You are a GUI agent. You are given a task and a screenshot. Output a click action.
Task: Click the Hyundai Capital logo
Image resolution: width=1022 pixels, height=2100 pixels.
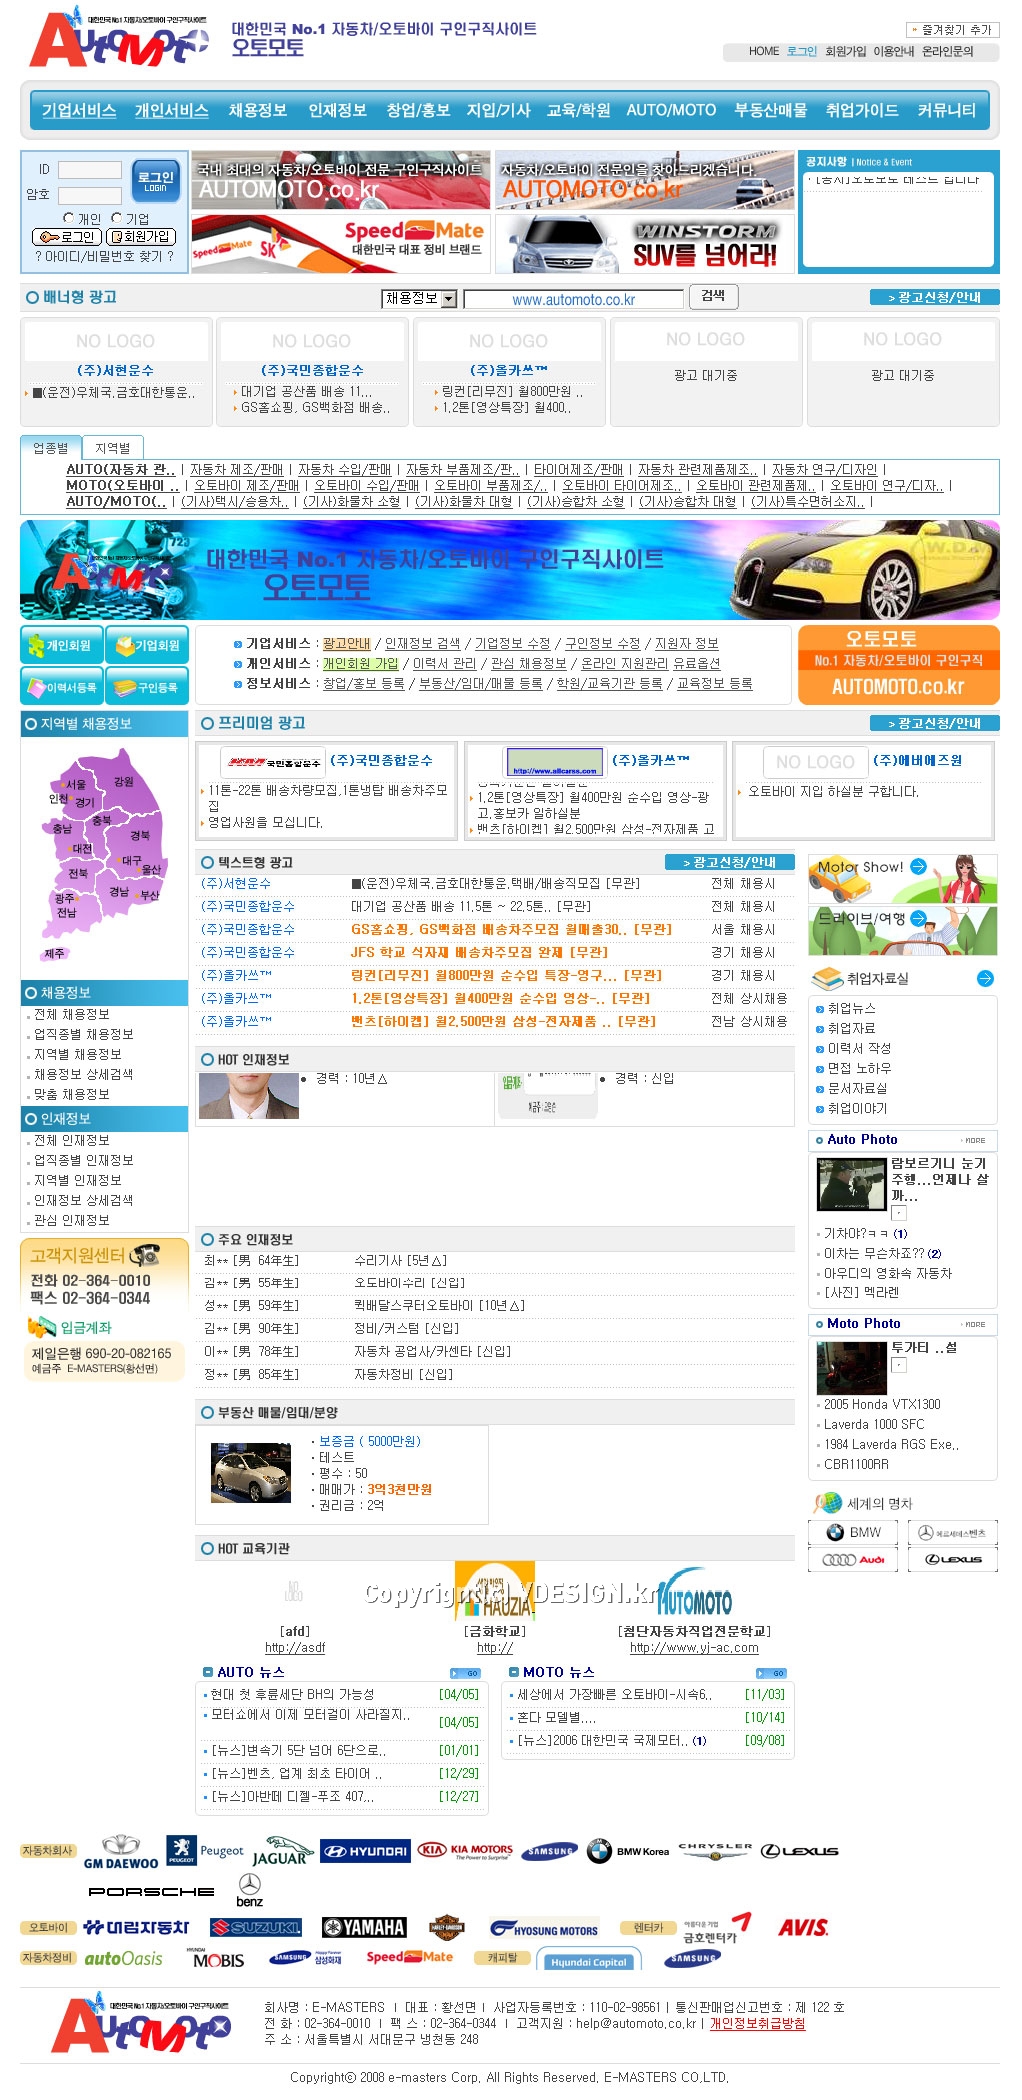[x=589, y=1961]
